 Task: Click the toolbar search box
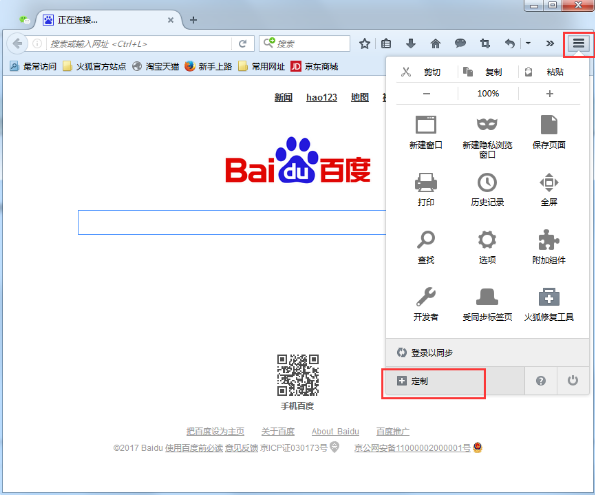tap(304, 44)
